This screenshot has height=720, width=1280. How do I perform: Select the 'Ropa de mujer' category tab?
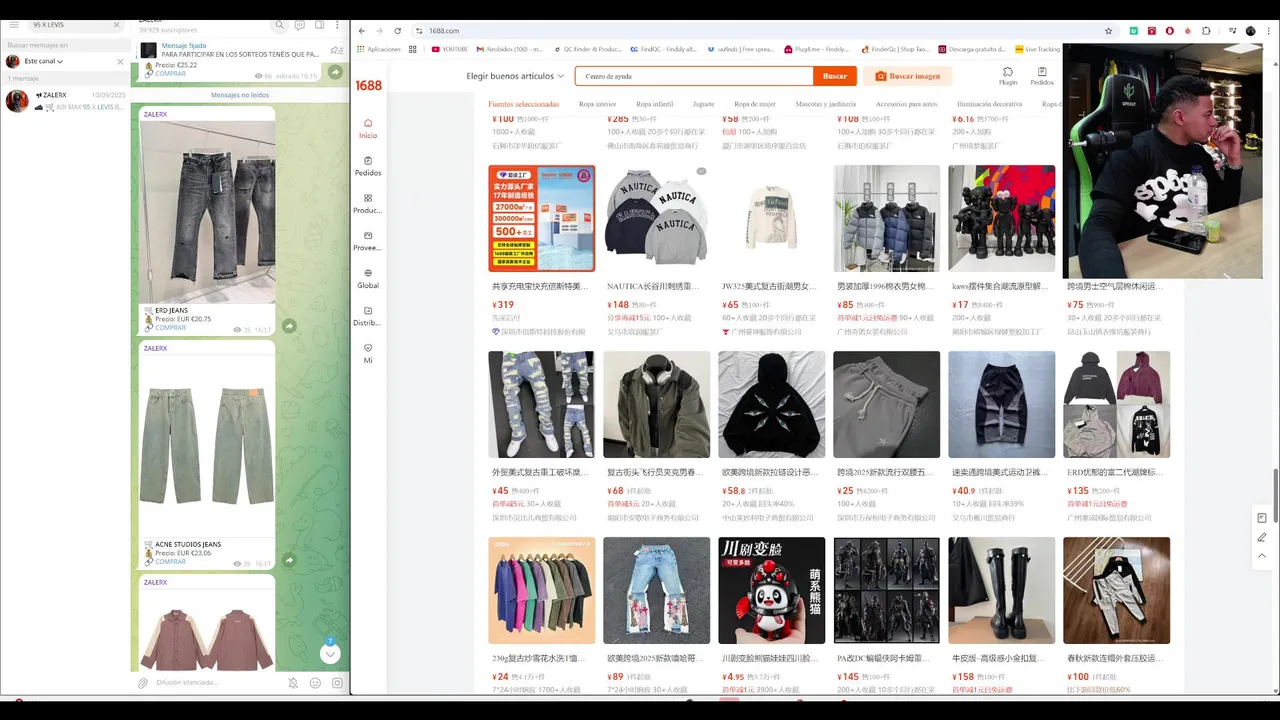(755, 104)
